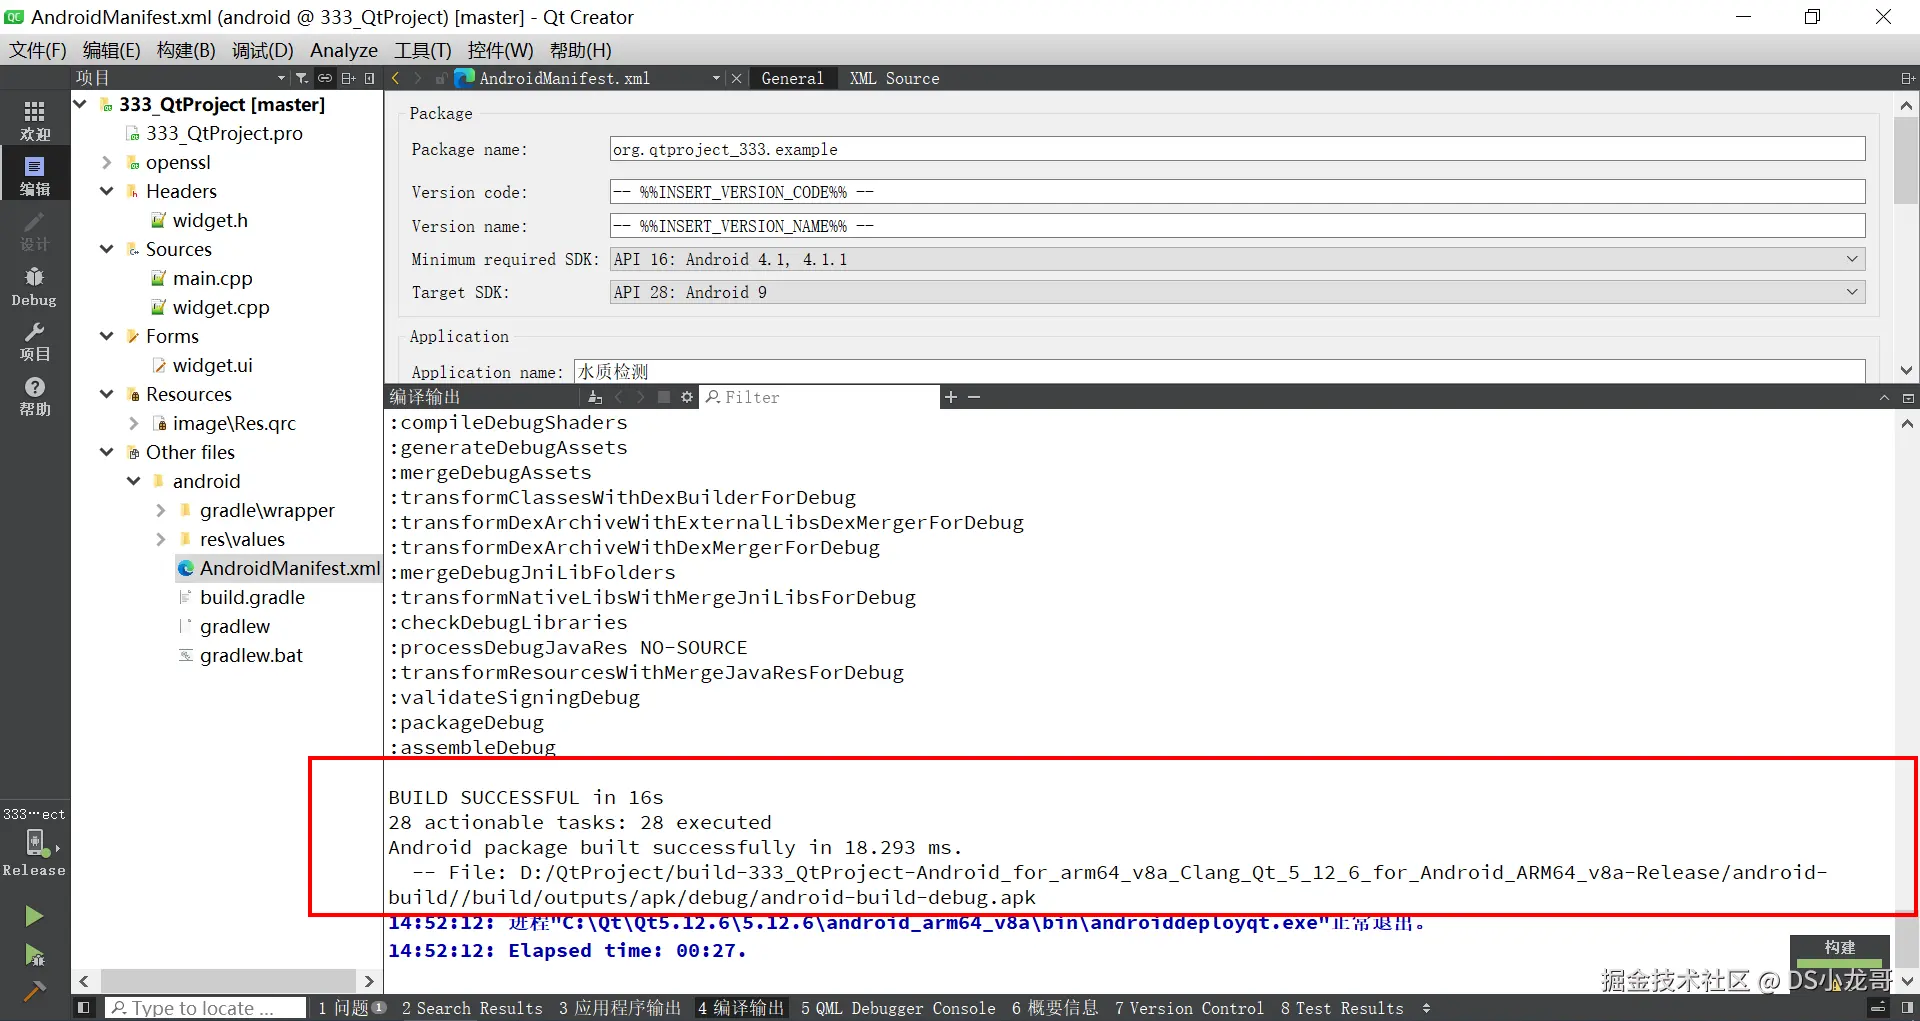
Task: Run the project with green play button
Action: (34, 916)
